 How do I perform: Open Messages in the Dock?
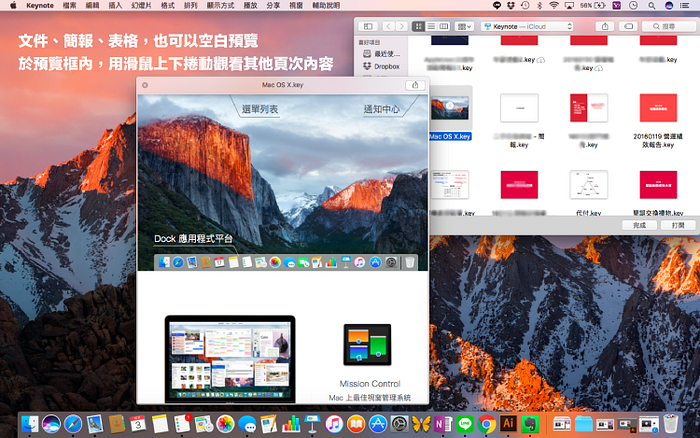247,424
